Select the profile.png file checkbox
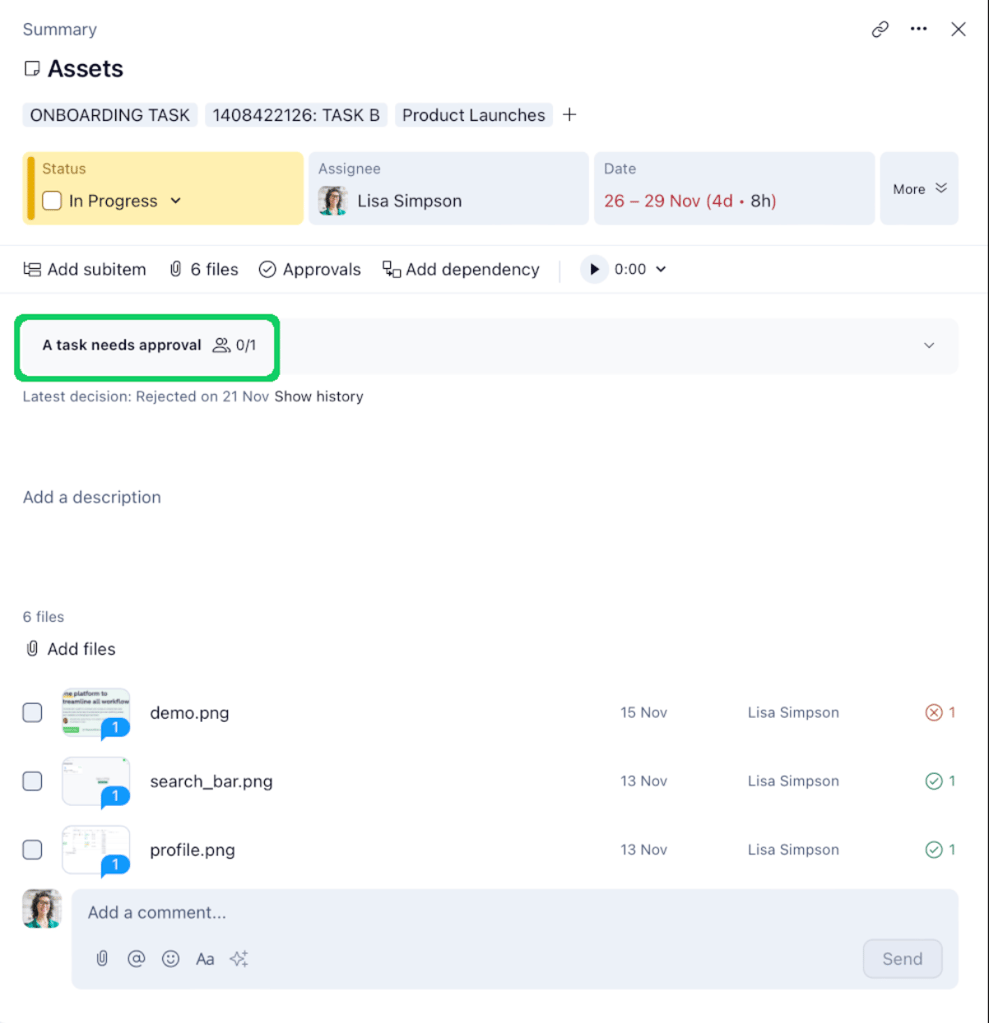 click(x=31, y=849)
